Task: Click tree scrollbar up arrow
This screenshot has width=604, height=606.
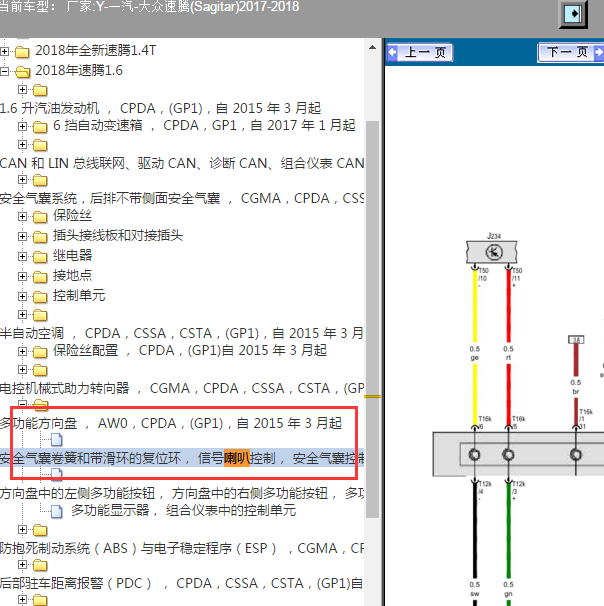Action: click(373, 48)
